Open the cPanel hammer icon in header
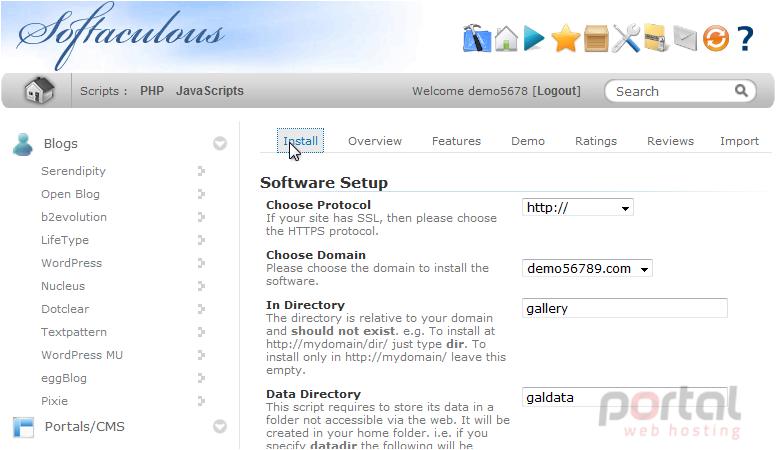 pyautogui.click(x=477, y=38)
